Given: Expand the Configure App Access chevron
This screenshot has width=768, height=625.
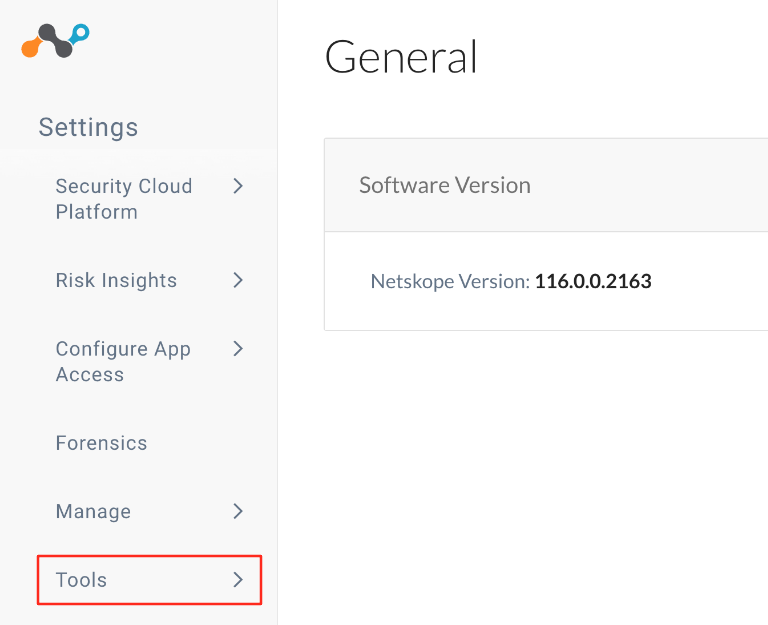Looking at the screenshot, I should coord(238,349).
